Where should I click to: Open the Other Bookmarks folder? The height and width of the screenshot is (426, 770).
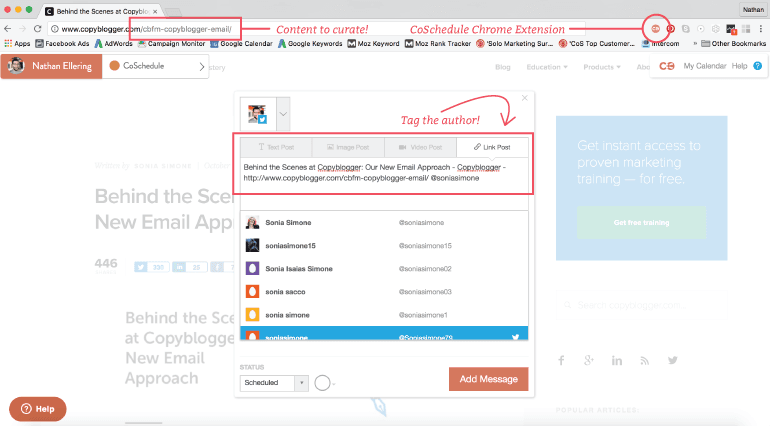pyautogui.click(x=734, y=44)
